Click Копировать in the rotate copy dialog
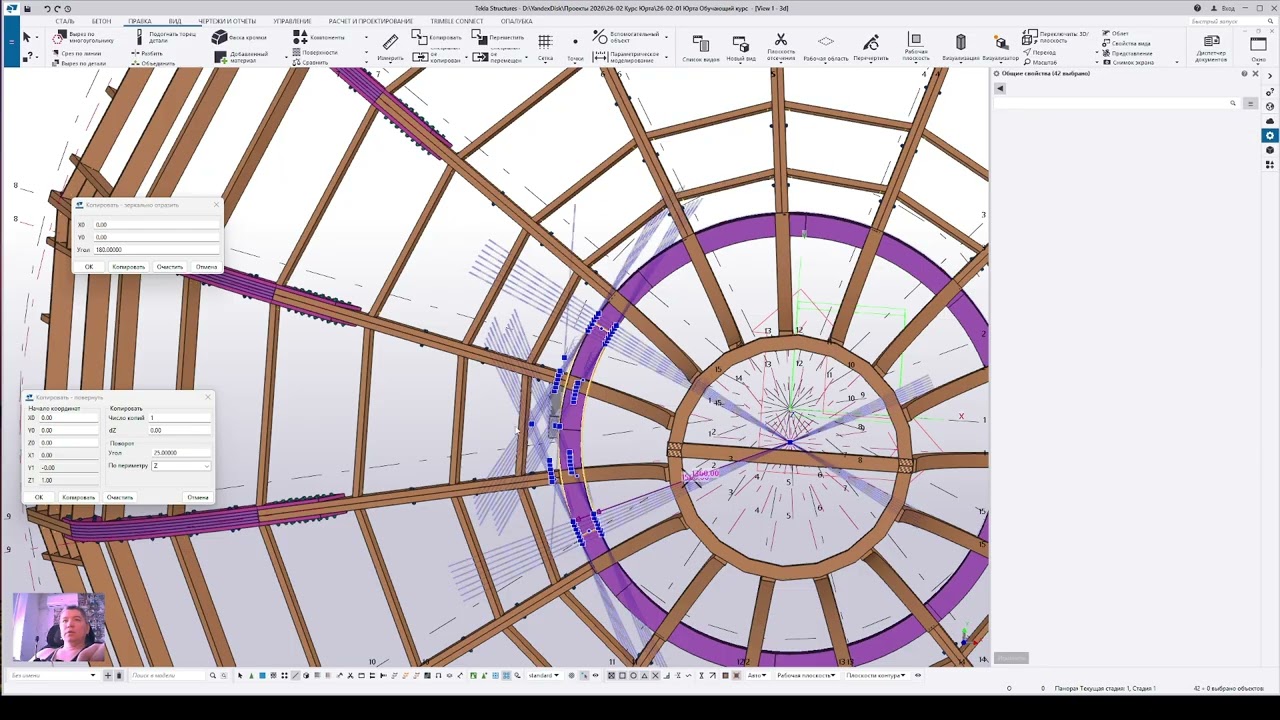The image size is (1280, 720). pyautogui.click(x=78, y=497)
